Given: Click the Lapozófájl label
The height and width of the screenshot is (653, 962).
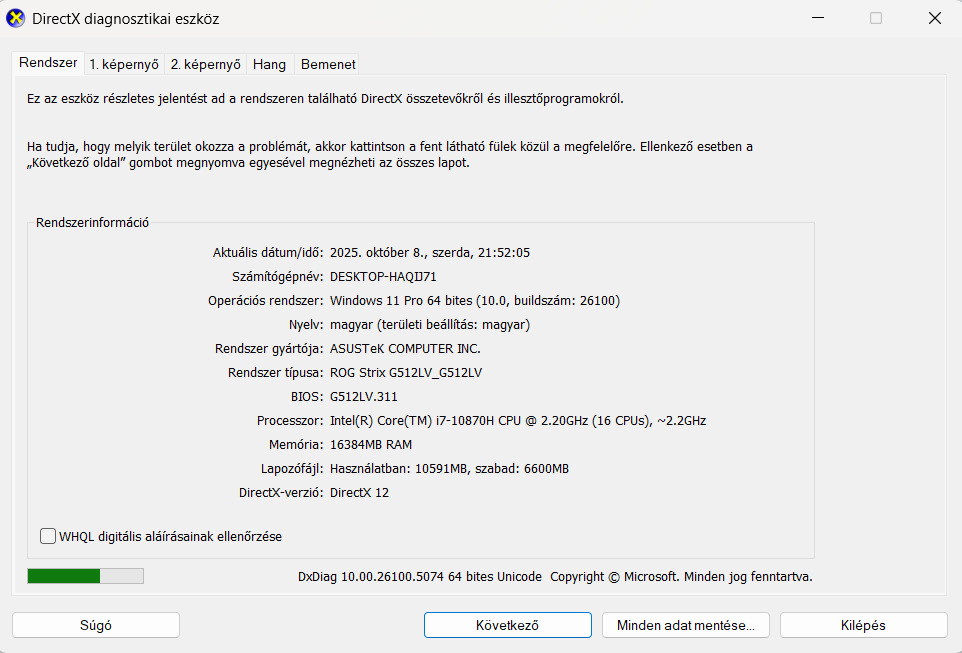Looking at the screenshot, I should click(292, 468).
